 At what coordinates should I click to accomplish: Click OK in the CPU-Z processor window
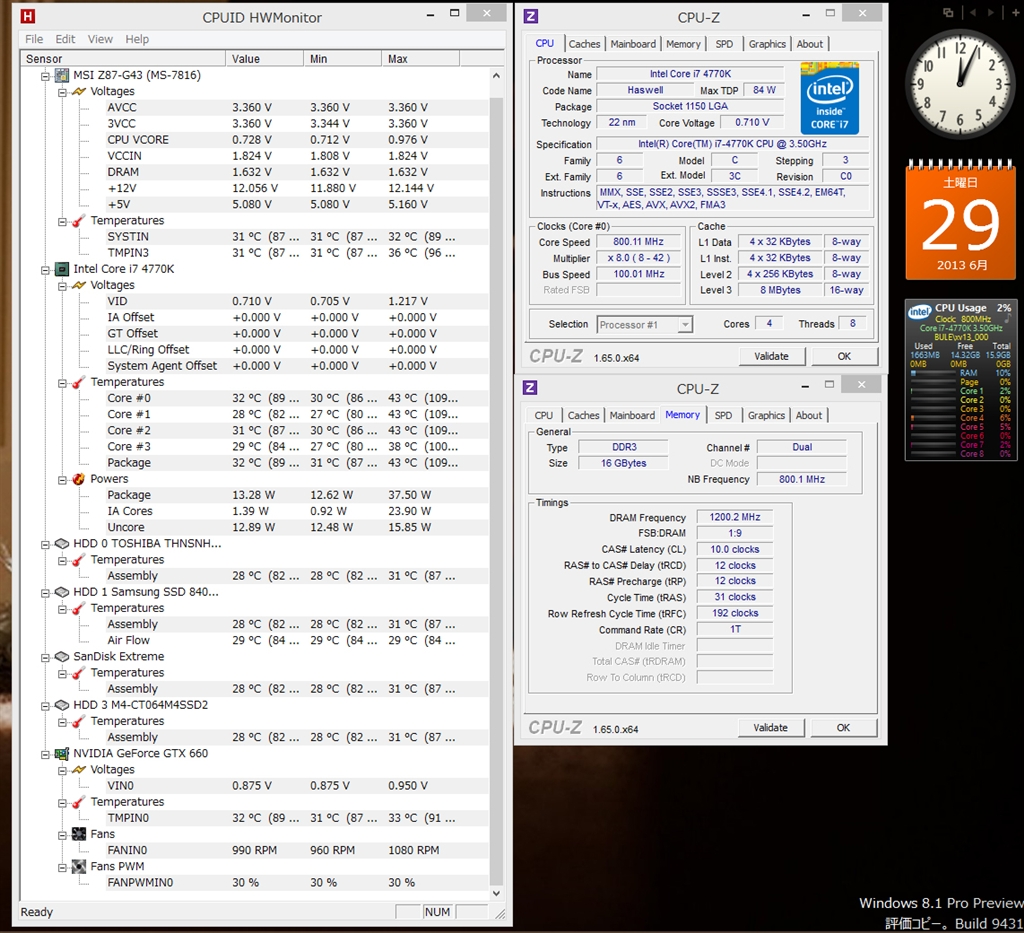844,356
